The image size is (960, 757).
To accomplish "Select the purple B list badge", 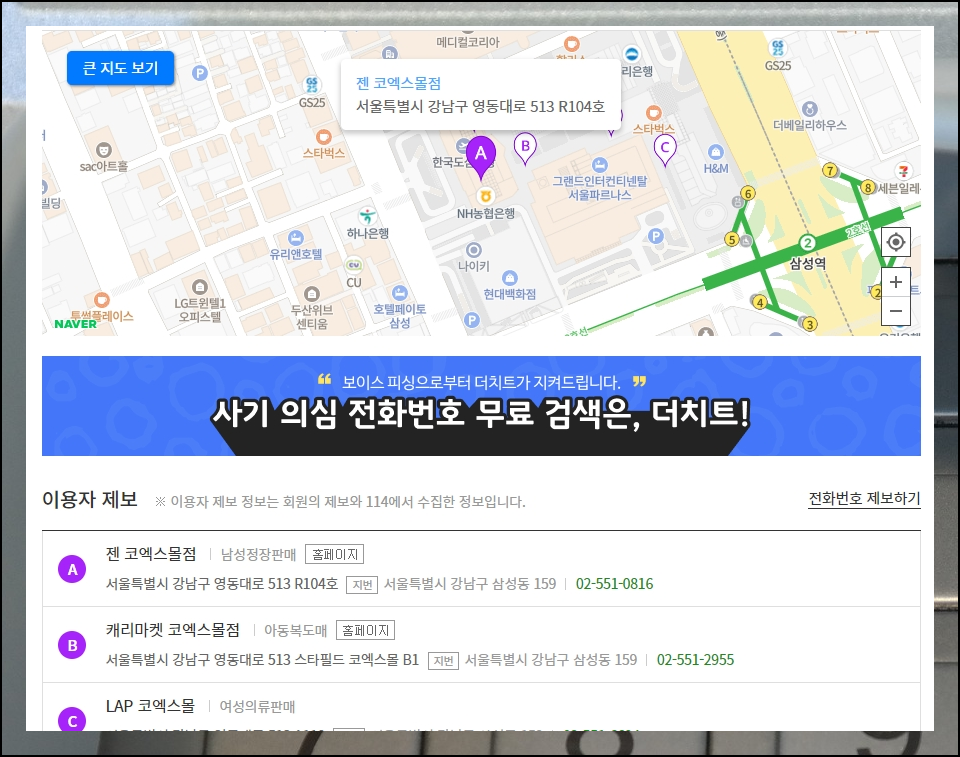I will coord(72,646).
